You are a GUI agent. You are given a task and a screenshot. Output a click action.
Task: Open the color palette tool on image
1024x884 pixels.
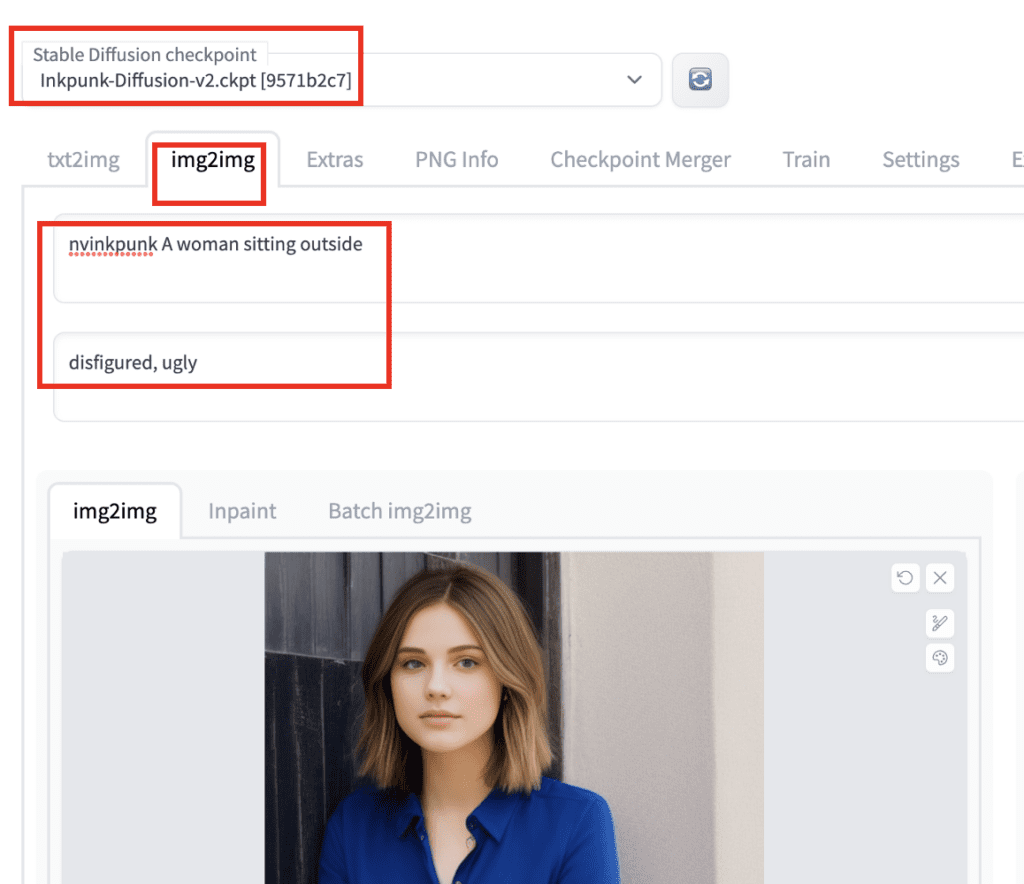pos(940,658)
